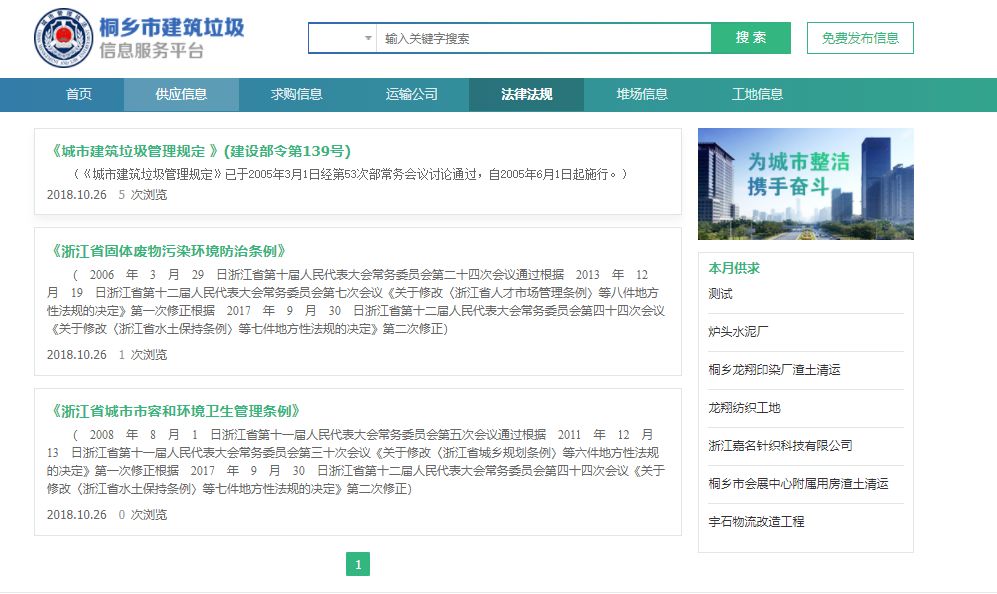Go to the 首页 home tab
Viewport: 997px width, 594px height.
pyautogui.click(x=79, y=95)
